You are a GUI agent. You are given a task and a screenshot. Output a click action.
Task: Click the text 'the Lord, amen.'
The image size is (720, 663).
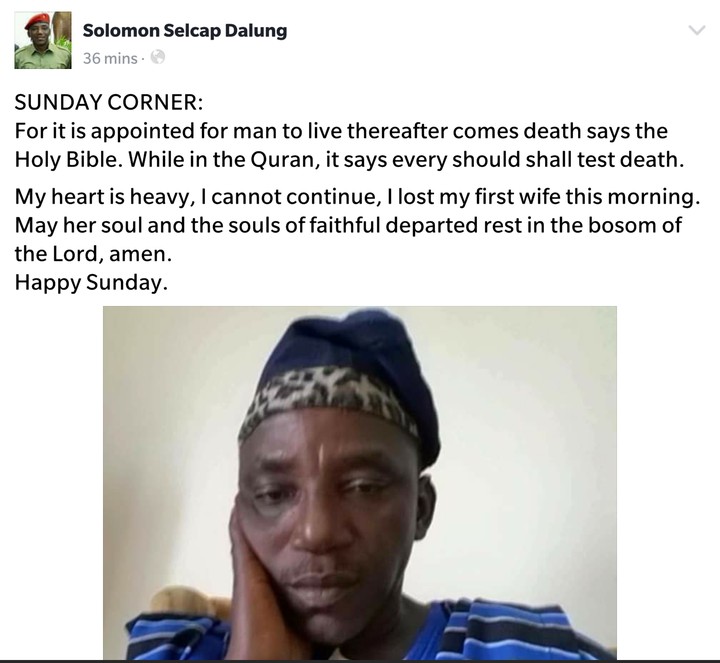point(93,254)
